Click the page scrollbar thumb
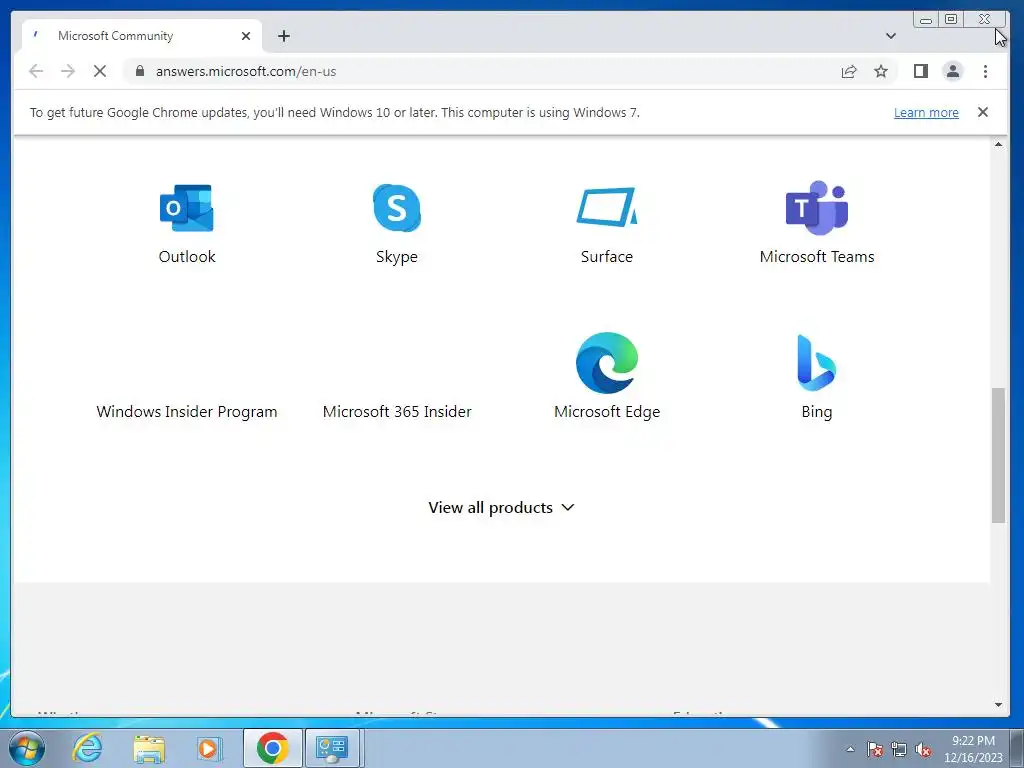Screen dimensions: 1024x768 click(999, 455)
